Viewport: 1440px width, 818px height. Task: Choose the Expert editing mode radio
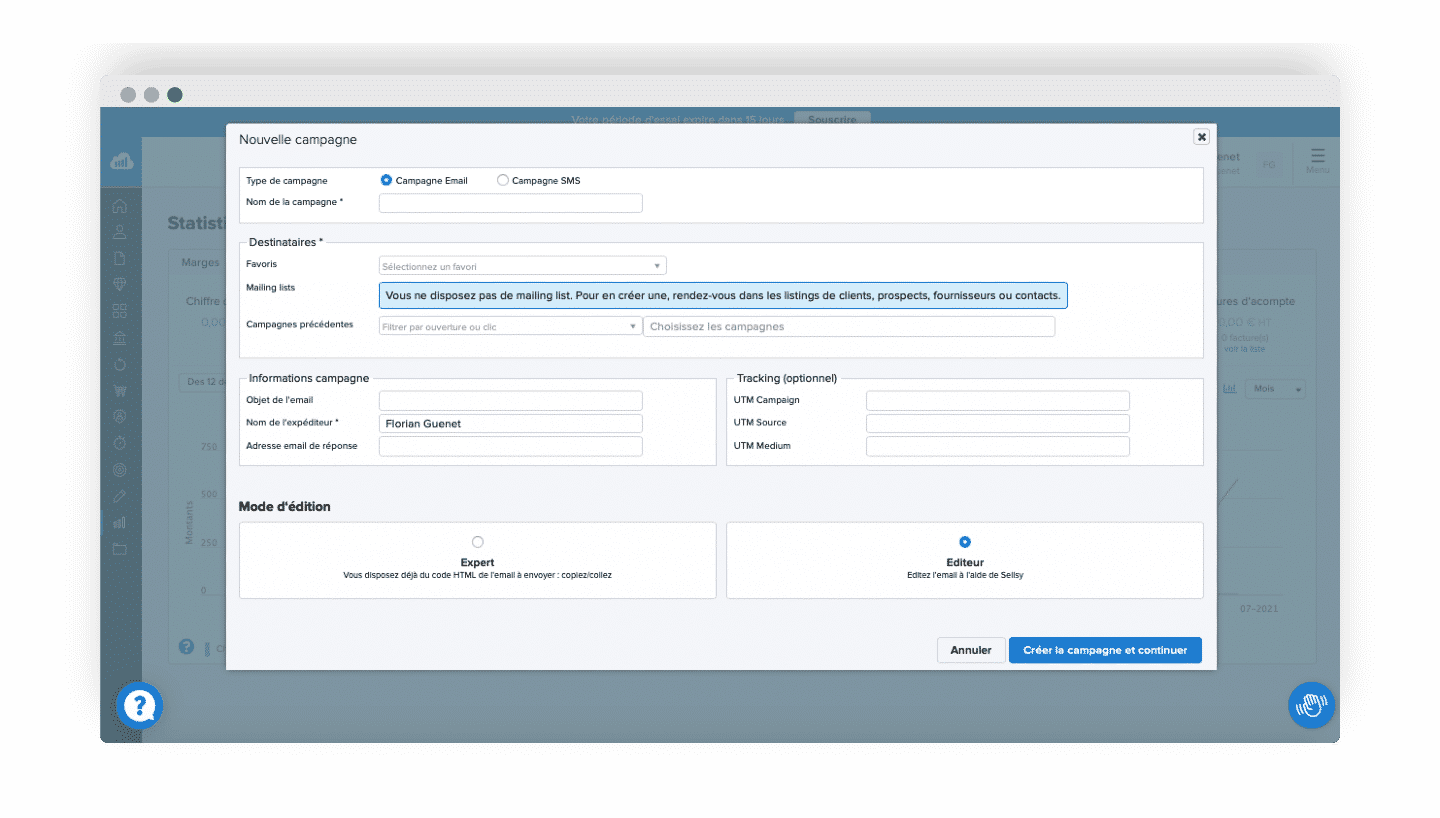(477, 542)
